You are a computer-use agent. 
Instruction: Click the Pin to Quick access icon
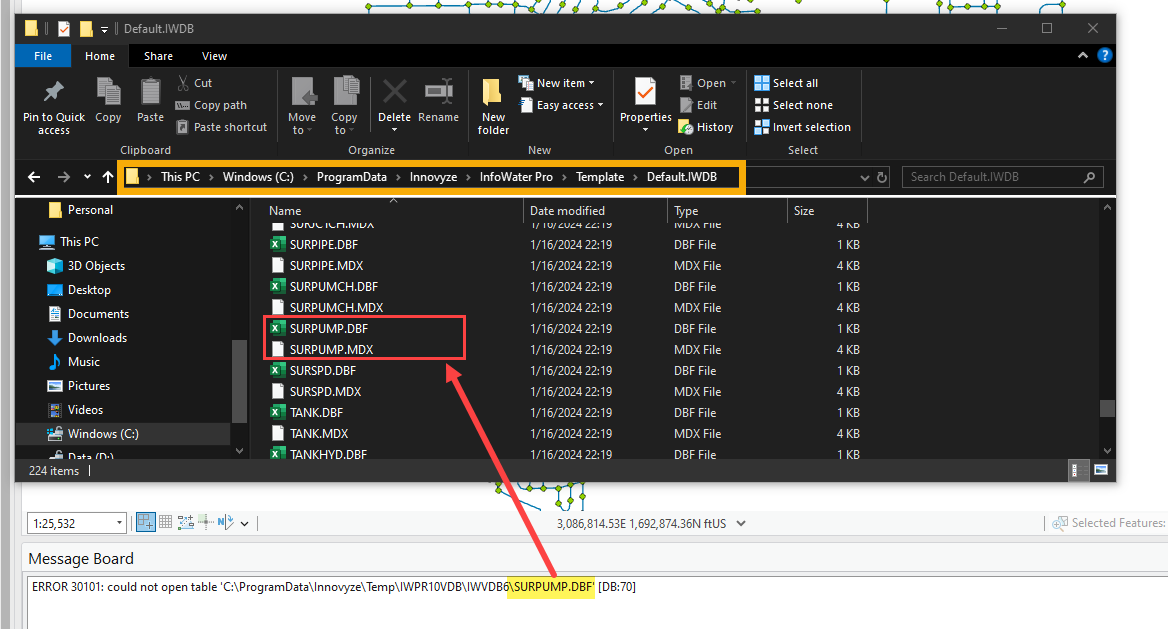(54, 92)
